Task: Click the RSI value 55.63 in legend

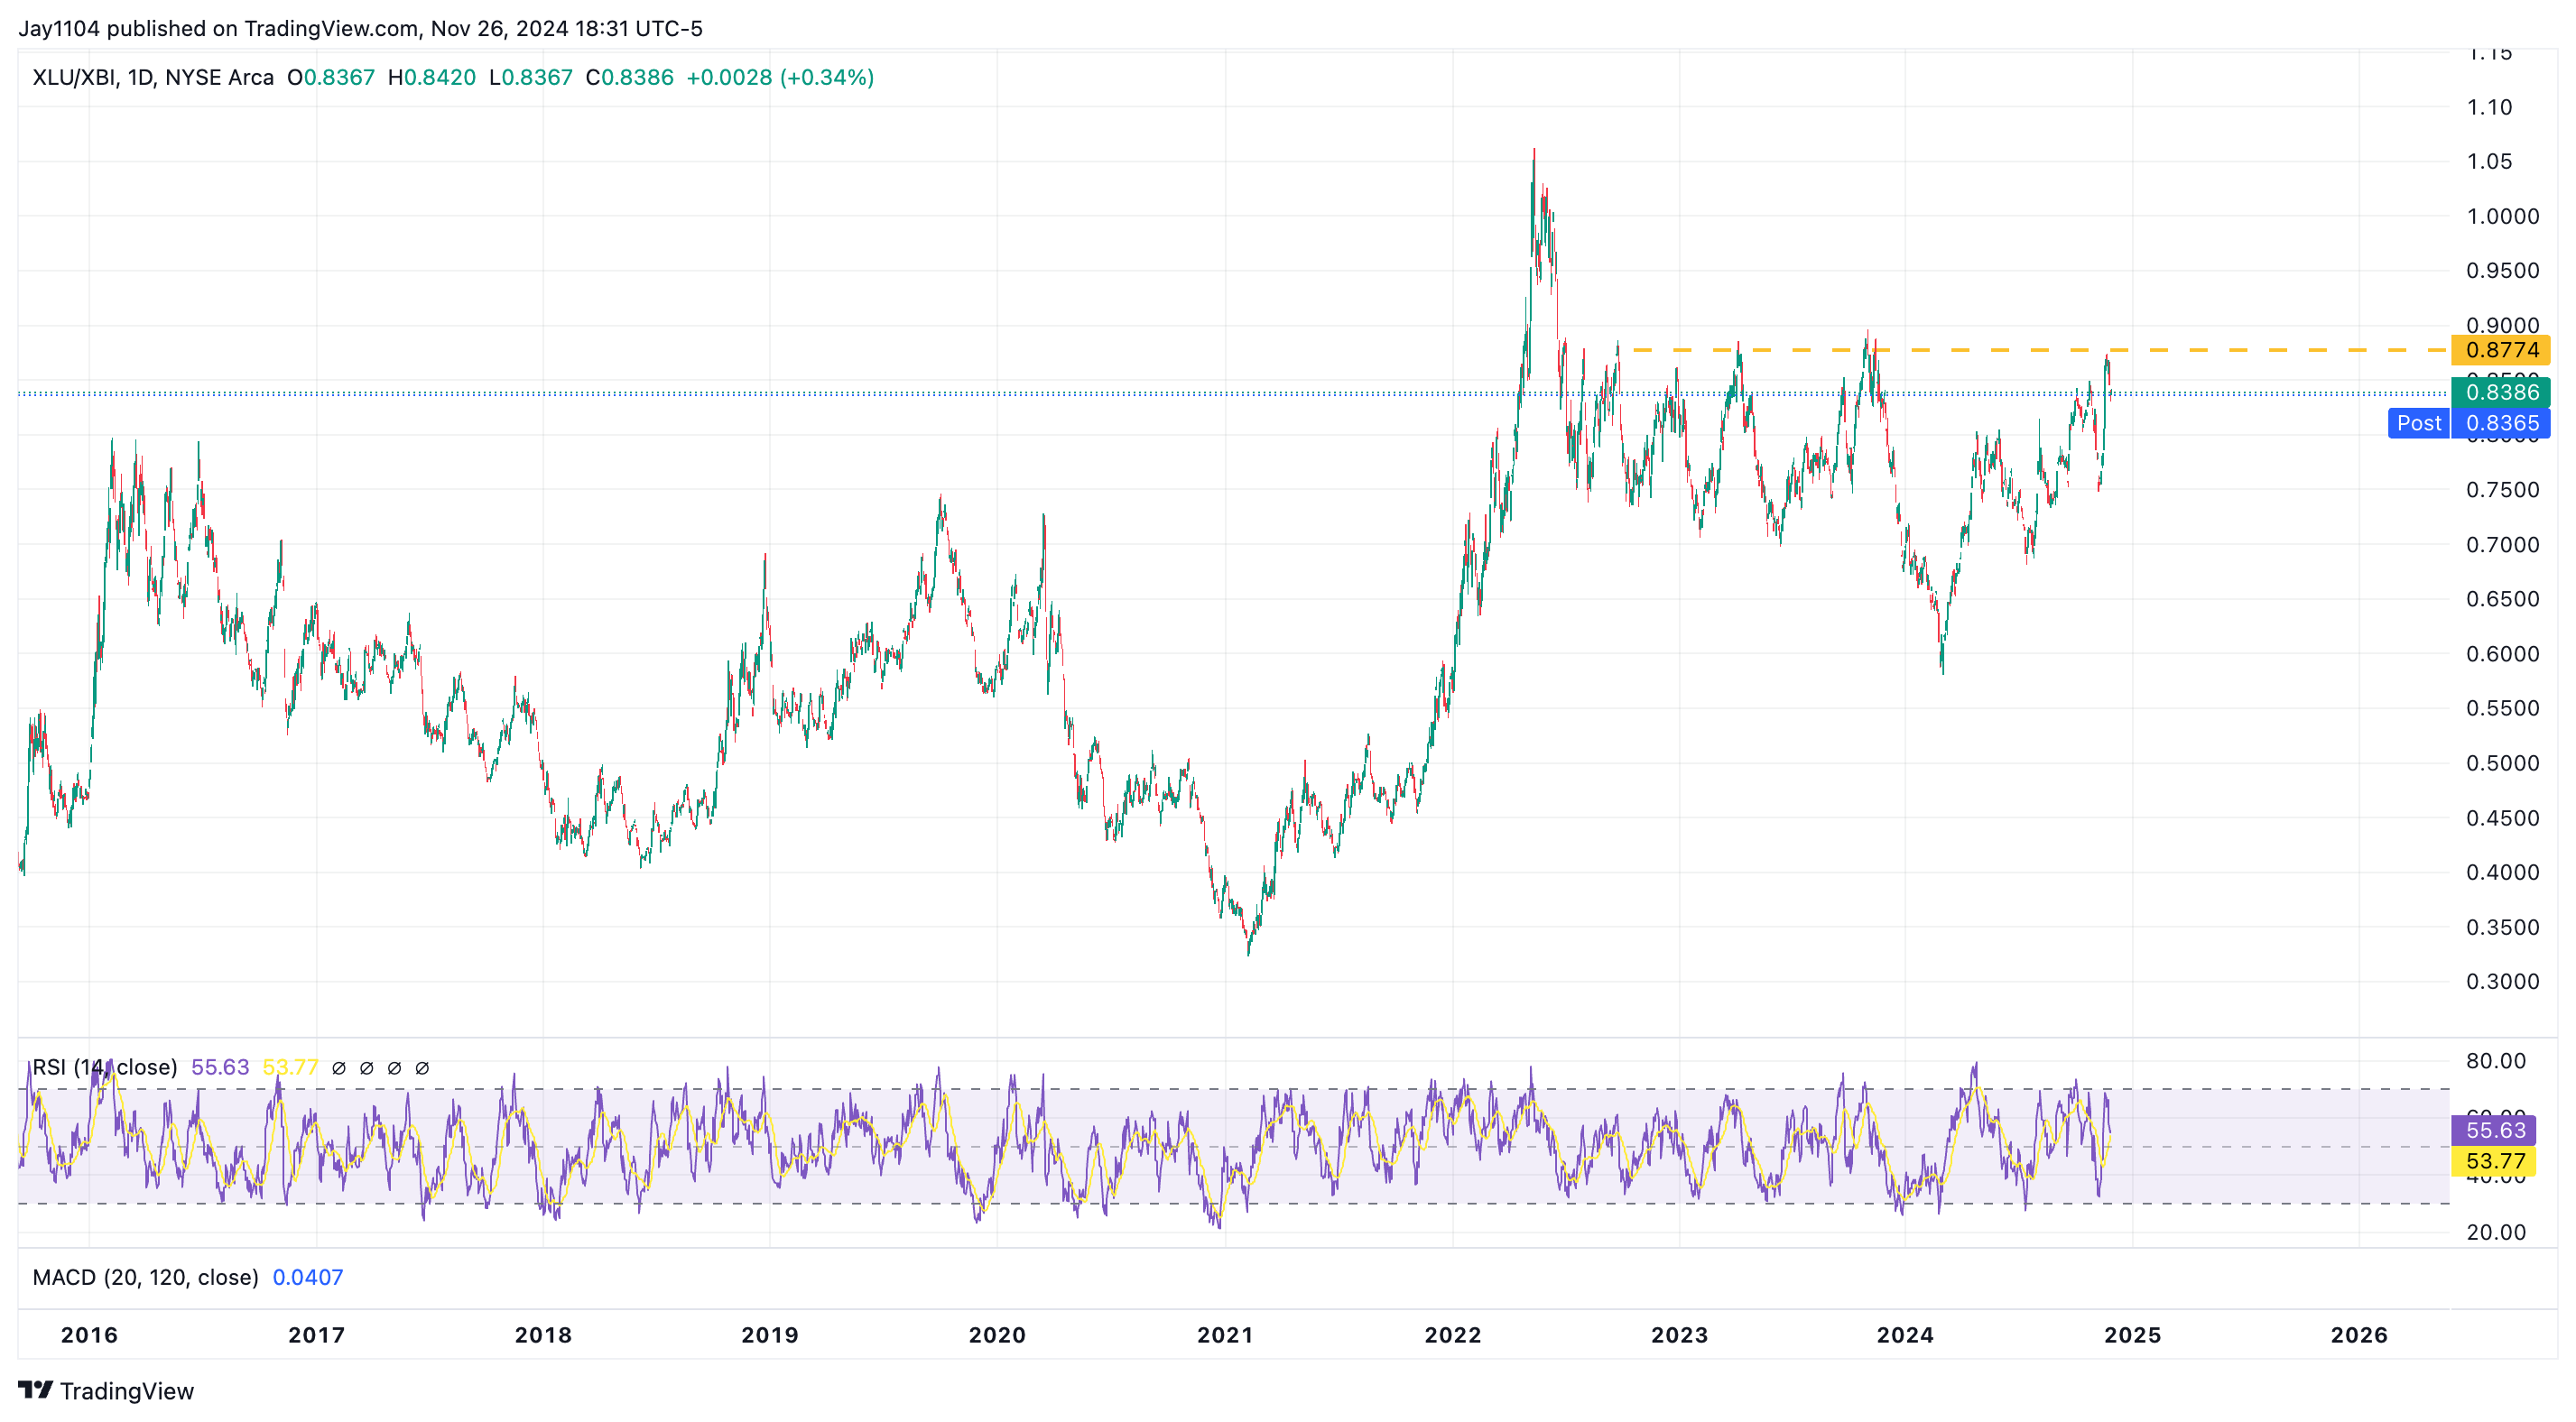Action: pyautogui.click(x=220, y=1067)
